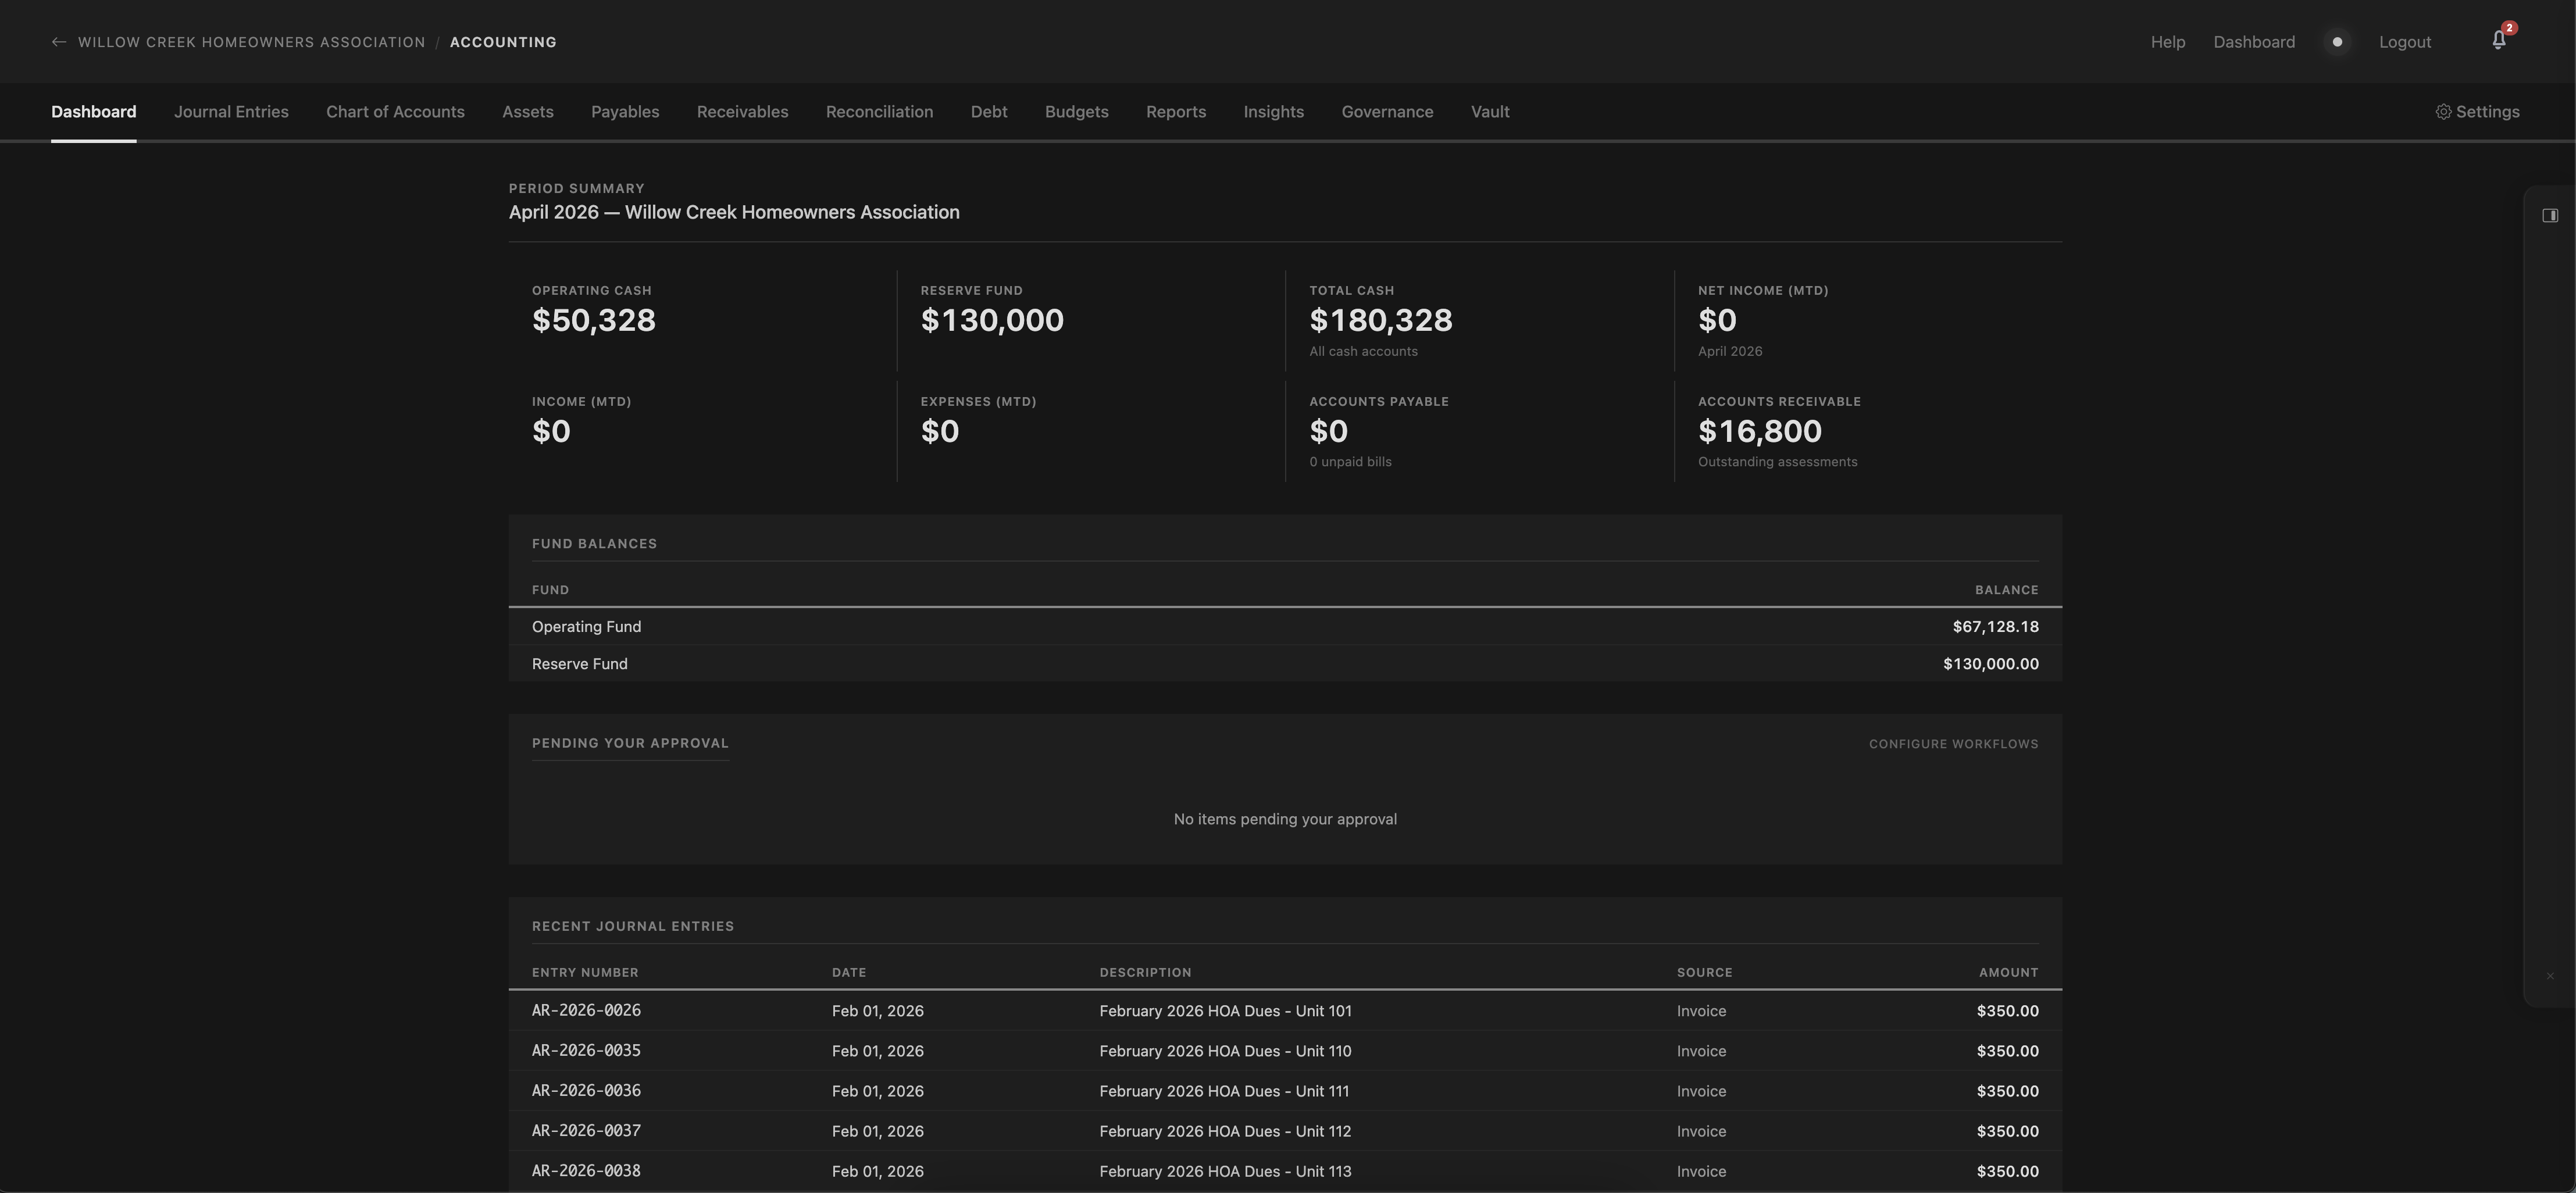The height and width of the screenshot is (1193, 2576).
Task: Switch to Reconciliation tab
Action: coord(880,112)
